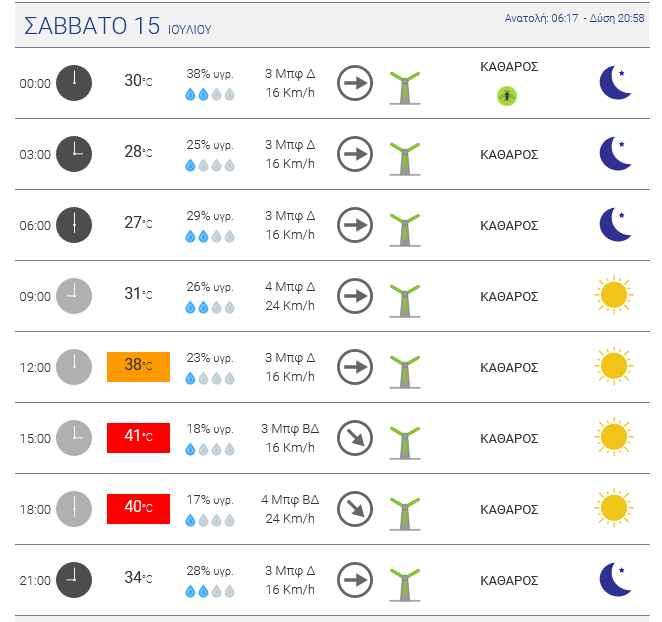Click the humidity droplets at 00:00
662x622 pixels.
point(210,95)
